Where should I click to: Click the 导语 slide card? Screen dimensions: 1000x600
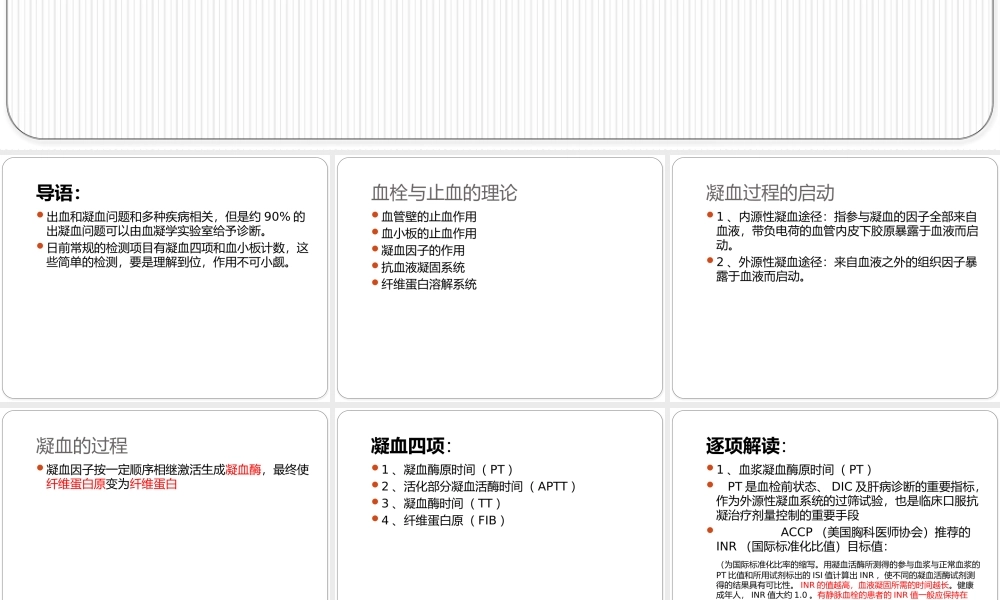[x=165, y=275]
